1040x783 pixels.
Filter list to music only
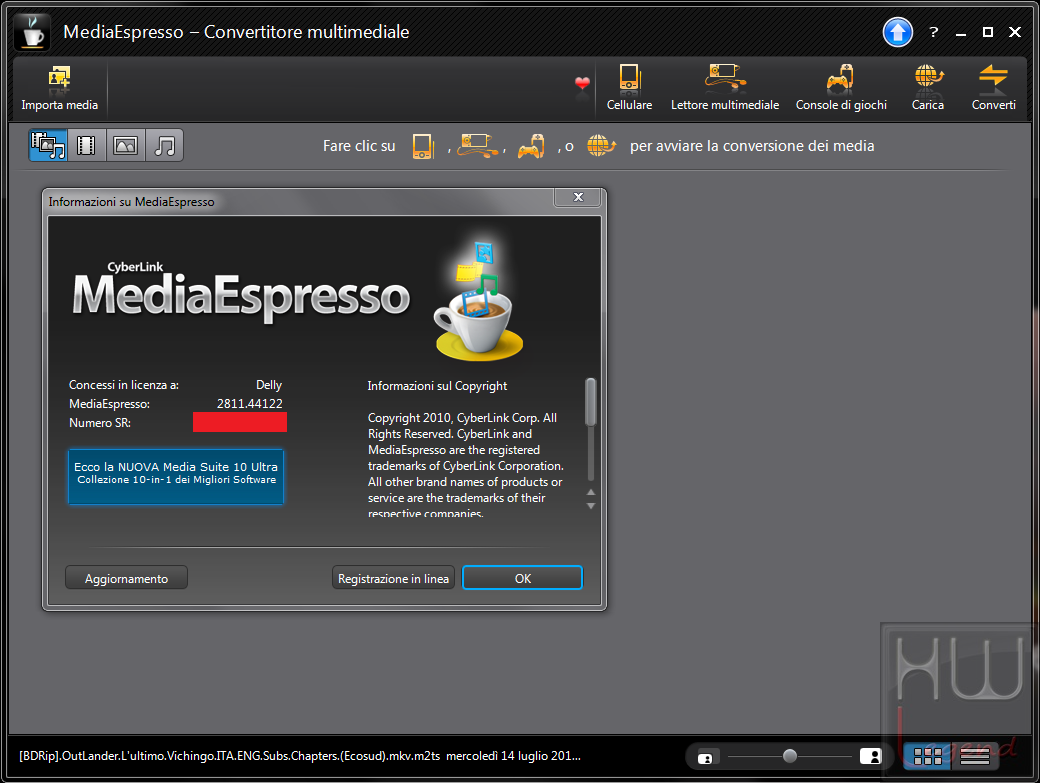click(x=164, y=145)
